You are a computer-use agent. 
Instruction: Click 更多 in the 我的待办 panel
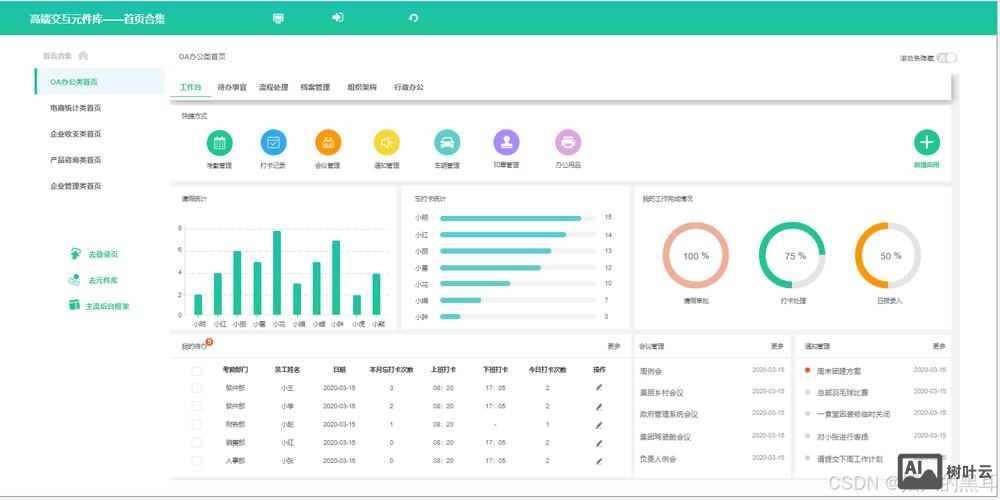(614, 346)
